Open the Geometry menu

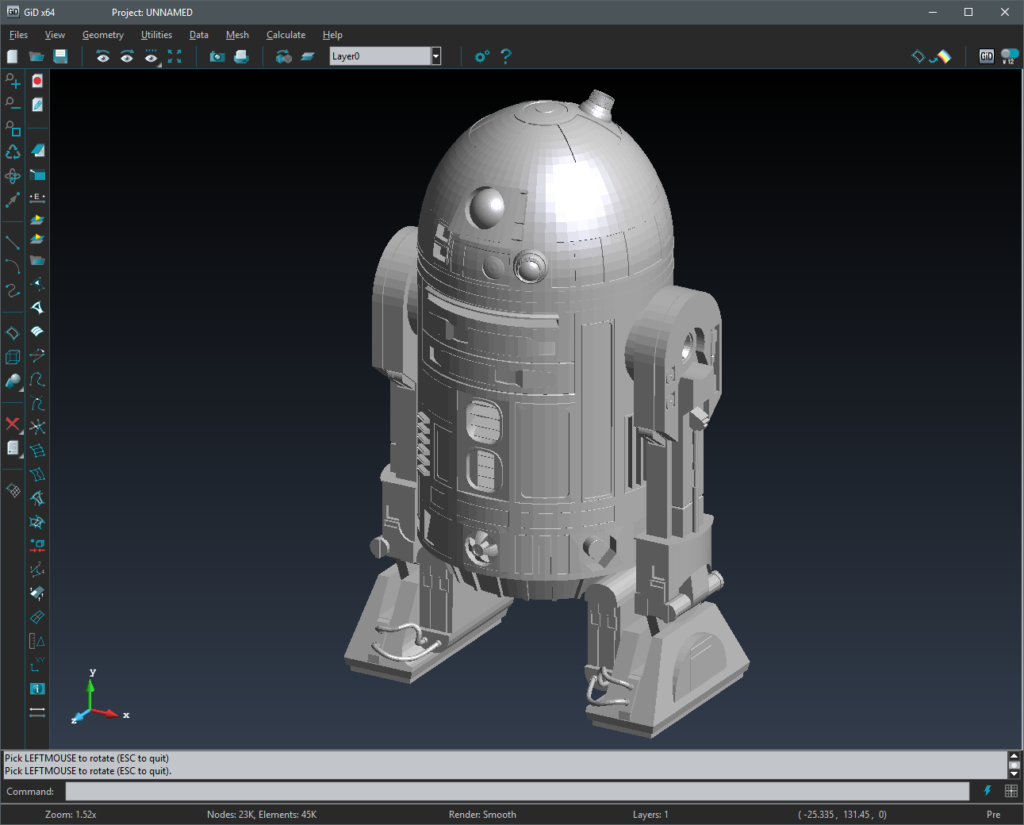click(103, 35)
